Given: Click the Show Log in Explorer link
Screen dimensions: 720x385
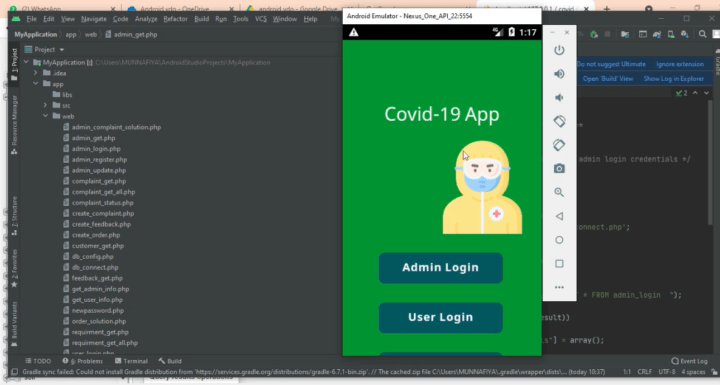Looking at the screenshot, I should [x=674, y=79].
